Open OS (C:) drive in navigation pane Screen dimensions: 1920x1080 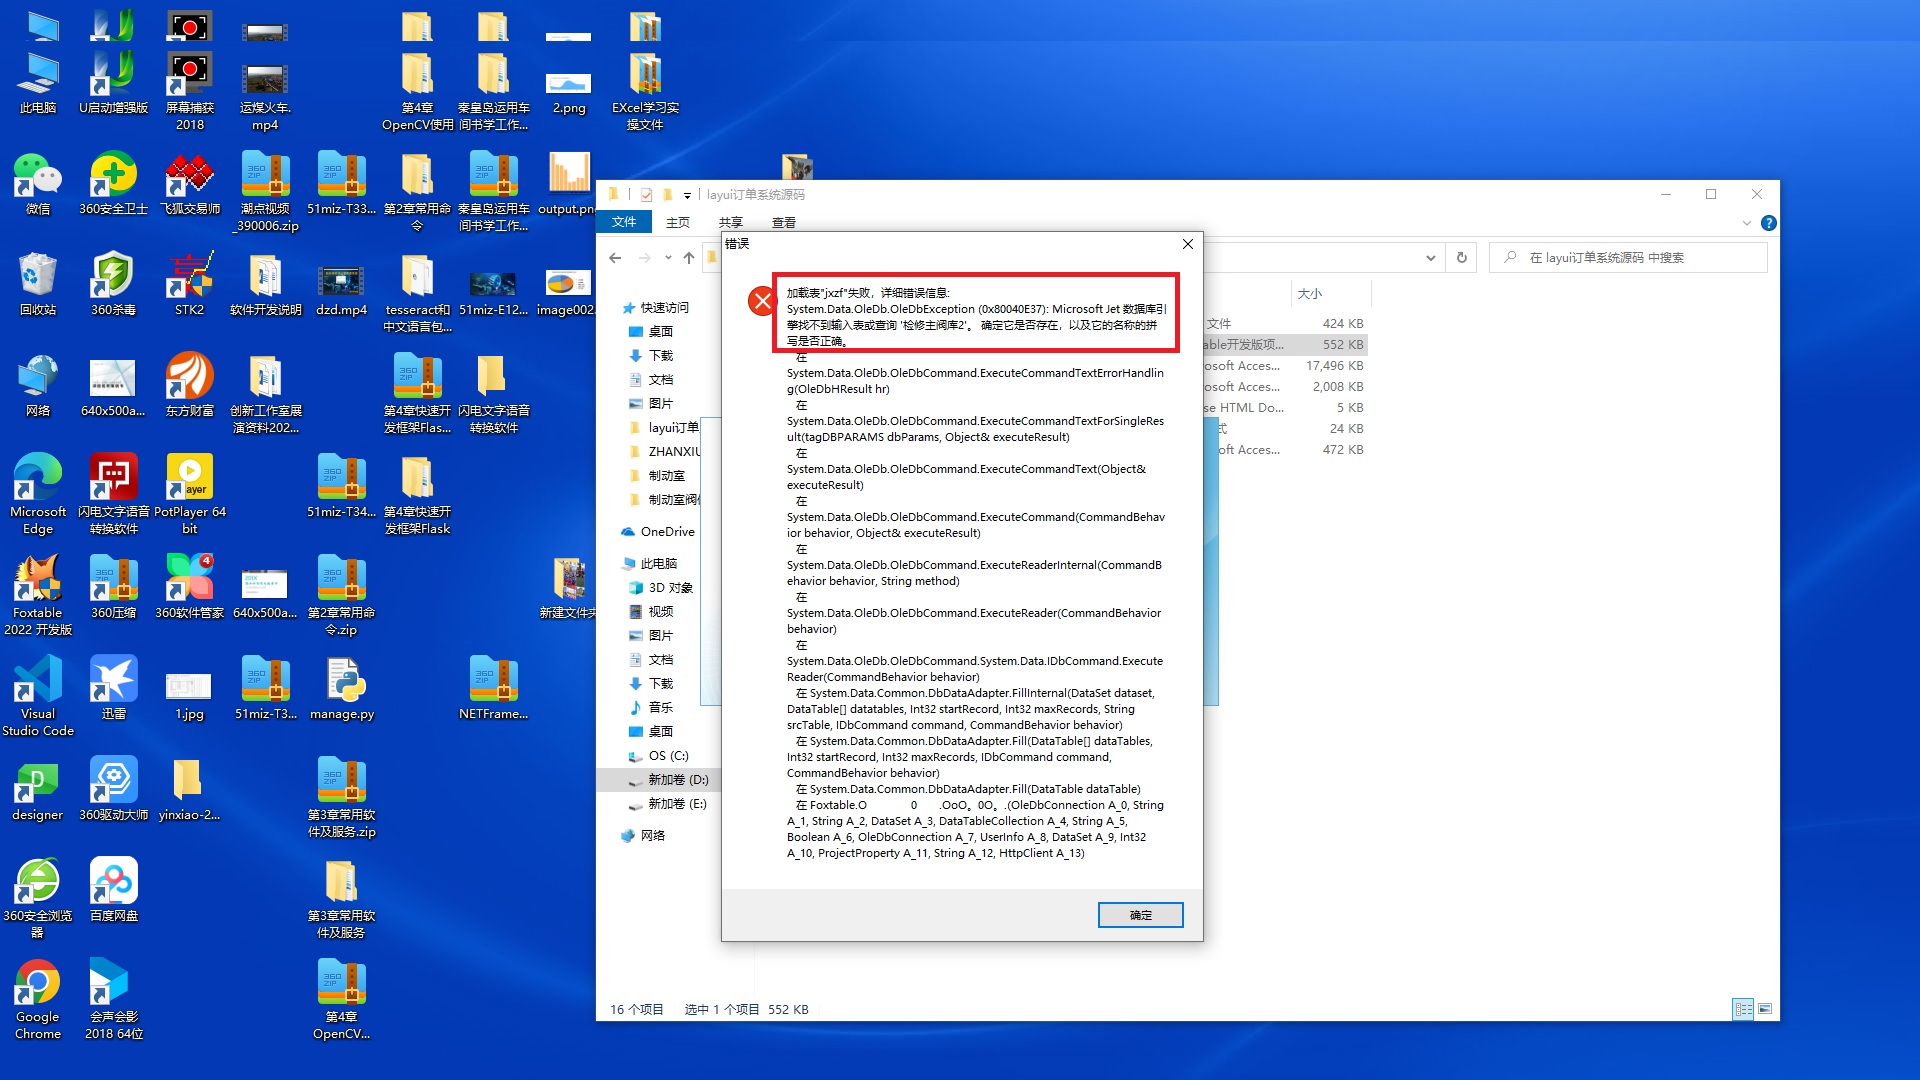[x=658, y=756]
